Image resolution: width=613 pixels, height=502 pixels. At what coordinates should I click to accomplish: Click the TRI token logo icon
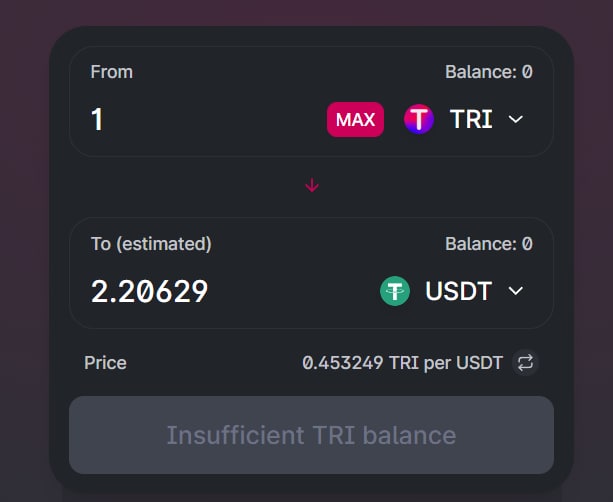(x=419, y=119)
